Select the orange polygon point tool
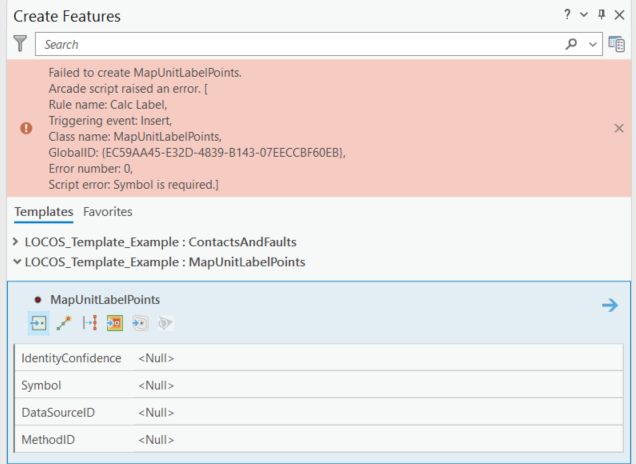Image resolution: width=636 pixels, height=464 pixels. [x=115, y=323]
